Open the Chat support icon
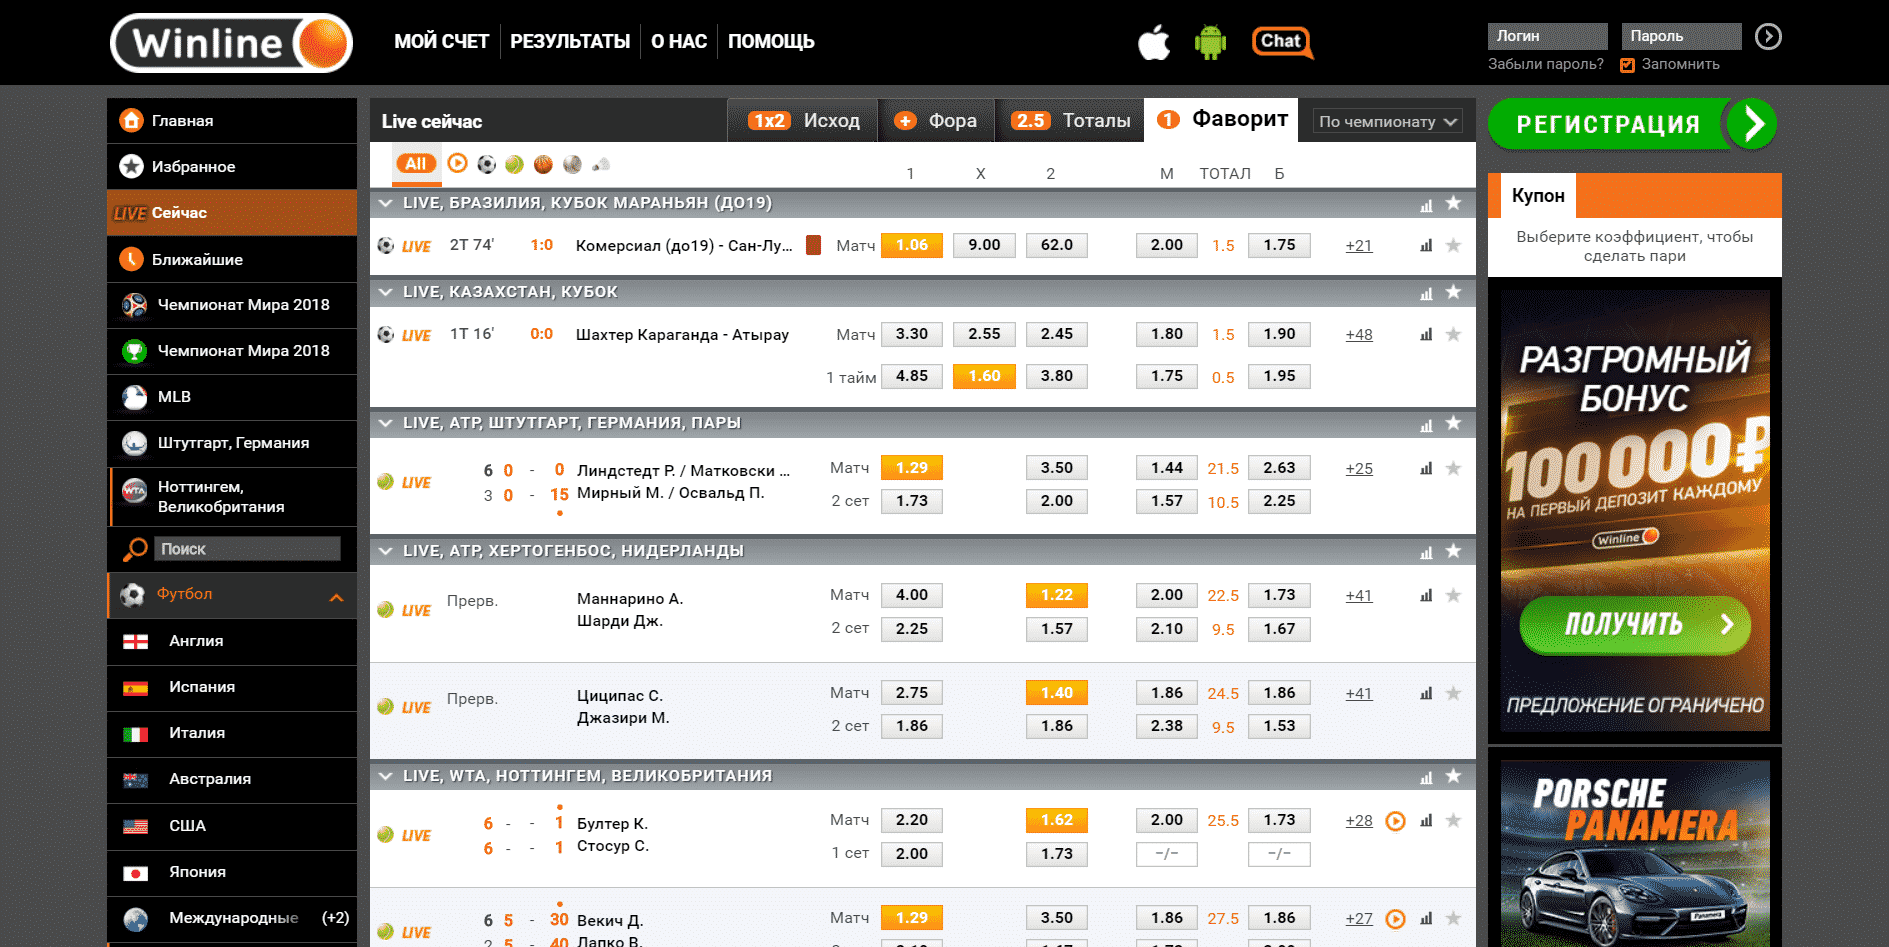The image size is (1889, 947). 1282,42
